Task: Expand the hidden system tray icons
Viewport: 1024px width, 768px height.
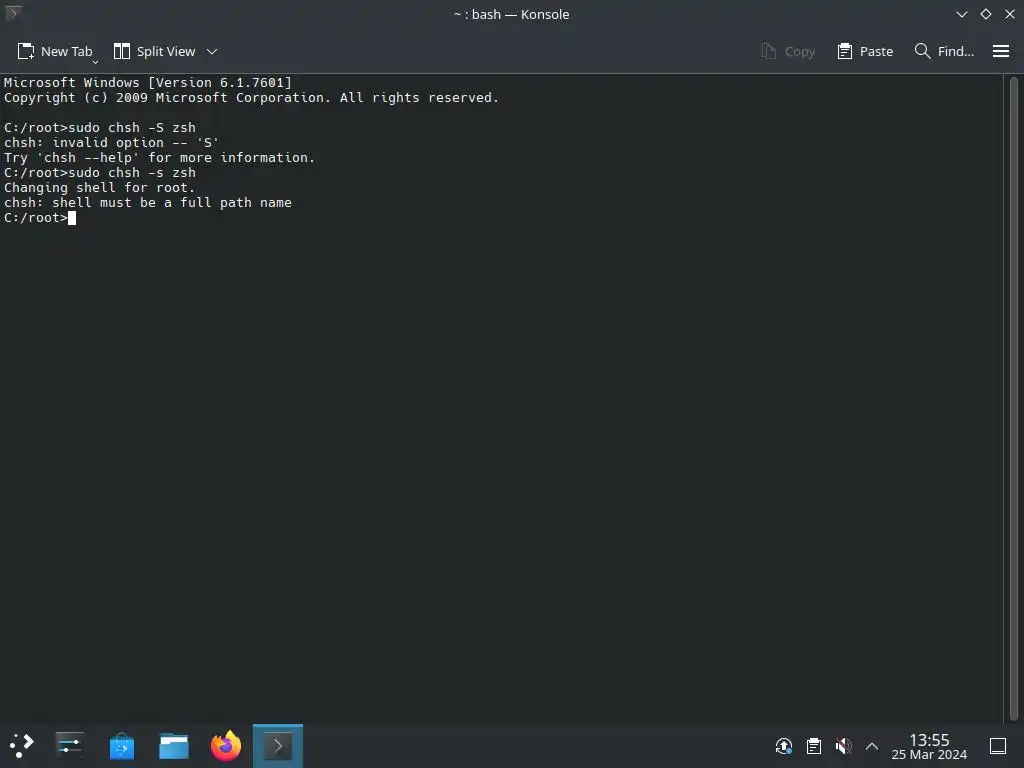Action: click(872, 746)
